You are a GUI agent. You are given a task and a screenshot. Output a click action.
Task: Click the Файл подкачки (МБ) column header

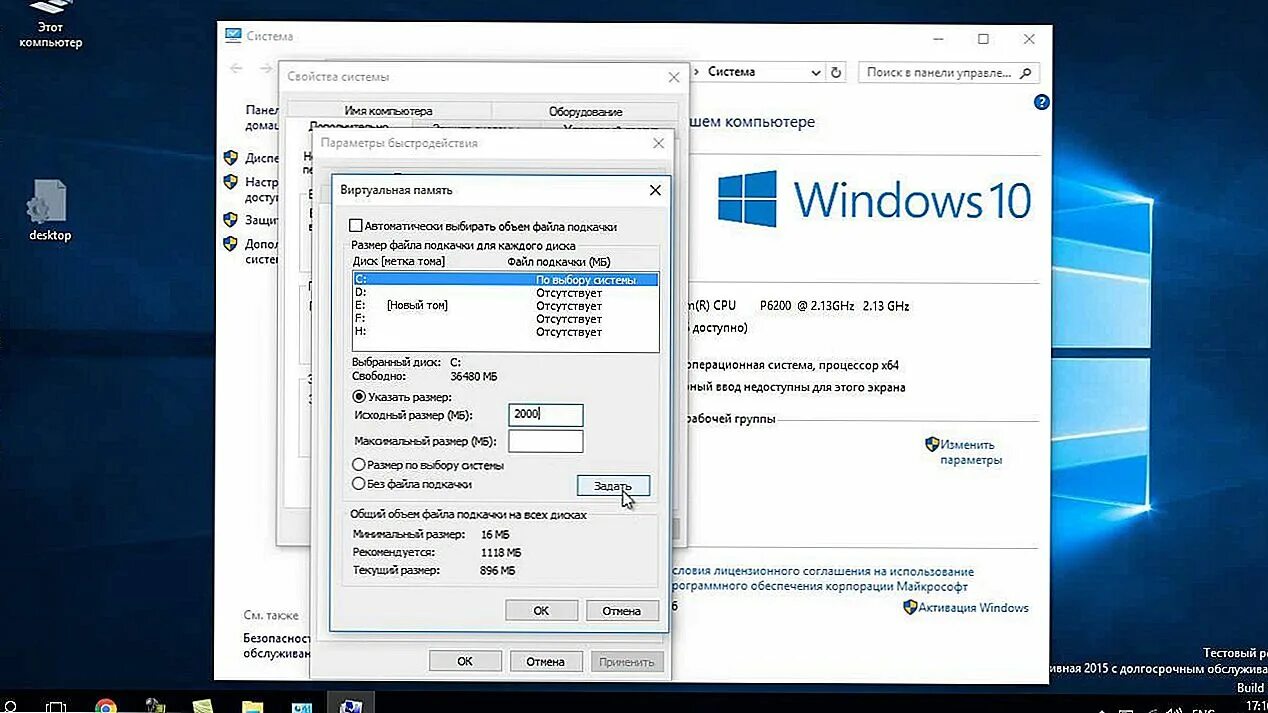560,261
